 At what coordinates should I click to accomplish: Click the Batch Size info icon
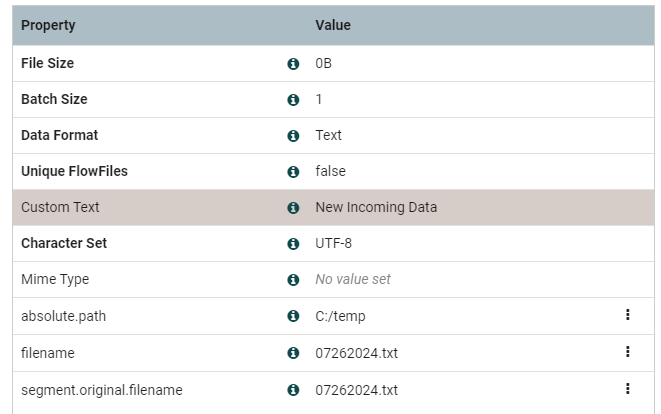tap(293, 100)
